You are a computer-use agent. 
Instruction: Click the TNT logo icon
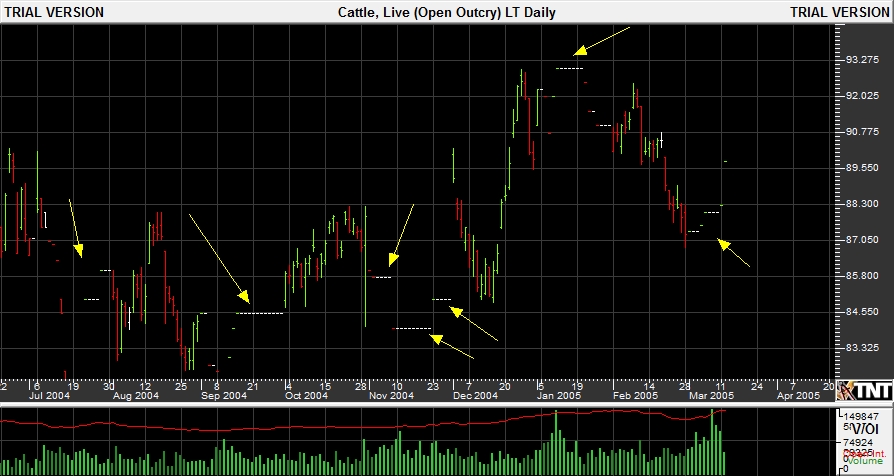(x=864, y=390)
